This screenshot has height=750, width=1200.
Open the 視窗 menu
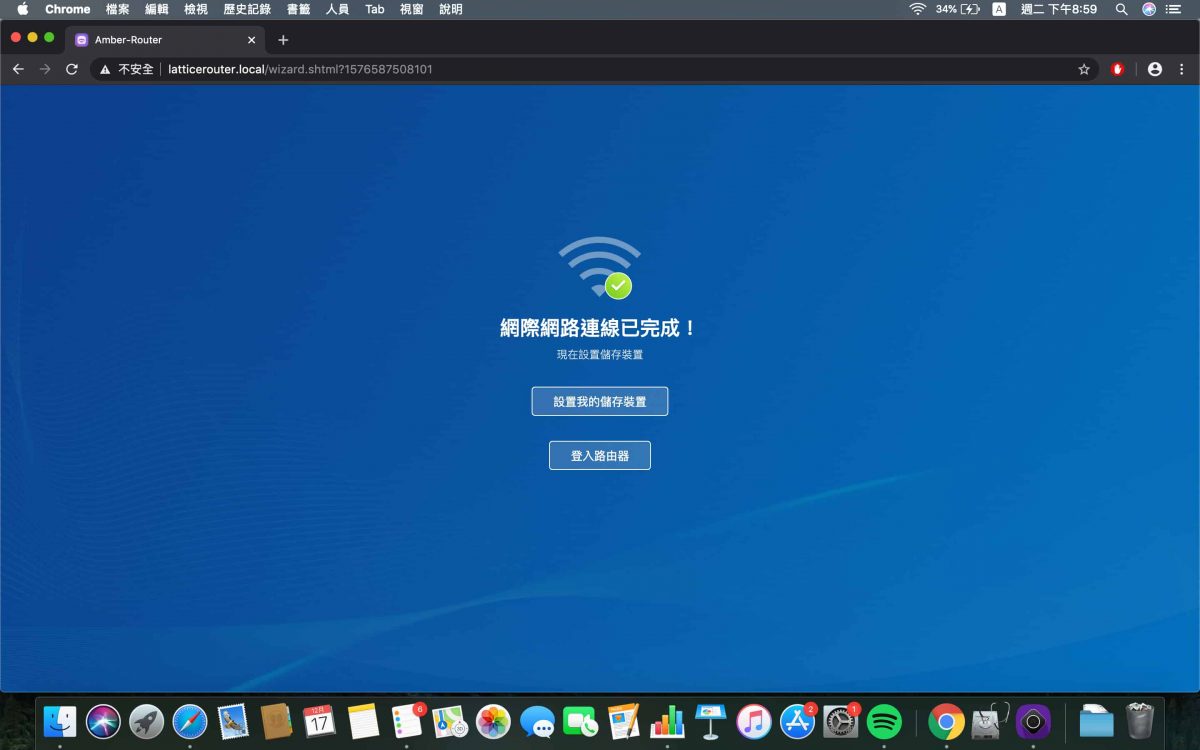412,9
